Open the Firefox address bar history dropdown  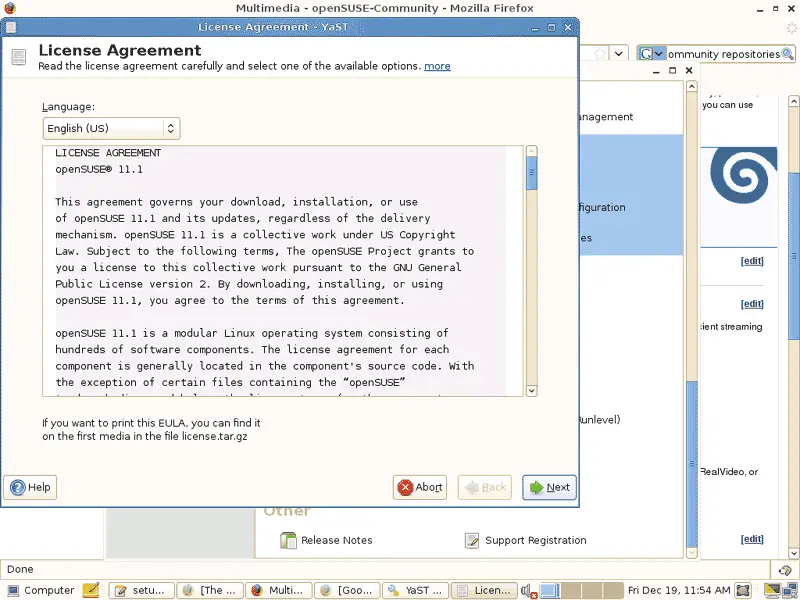click(x=618, y=54)
